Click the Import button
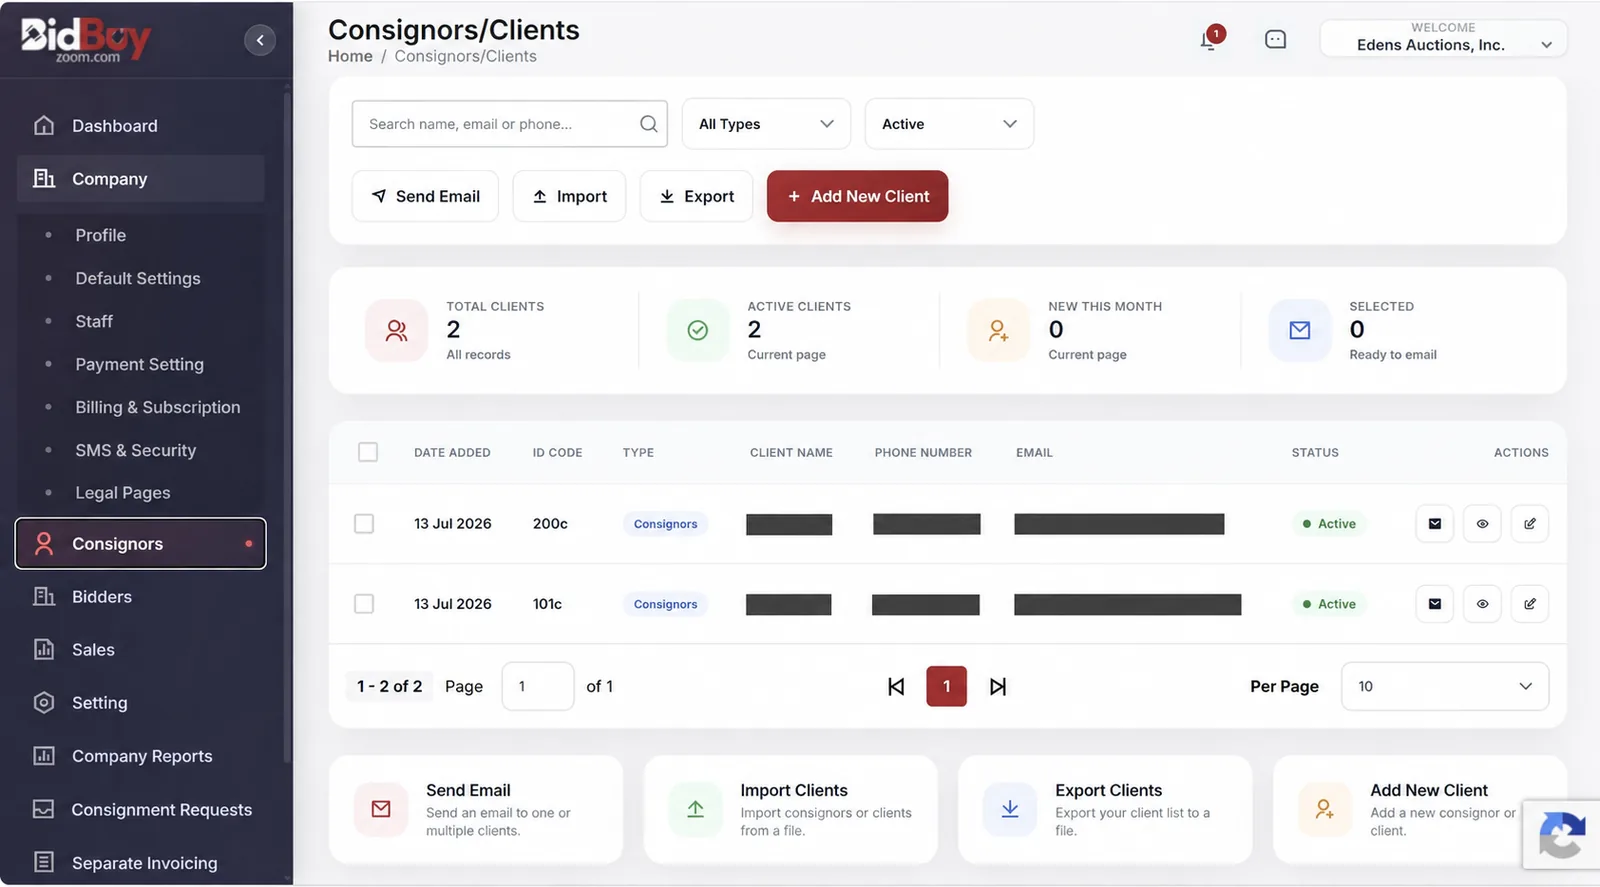The width and height of the screenshot is (1600, 887). (x=569, y=196)
